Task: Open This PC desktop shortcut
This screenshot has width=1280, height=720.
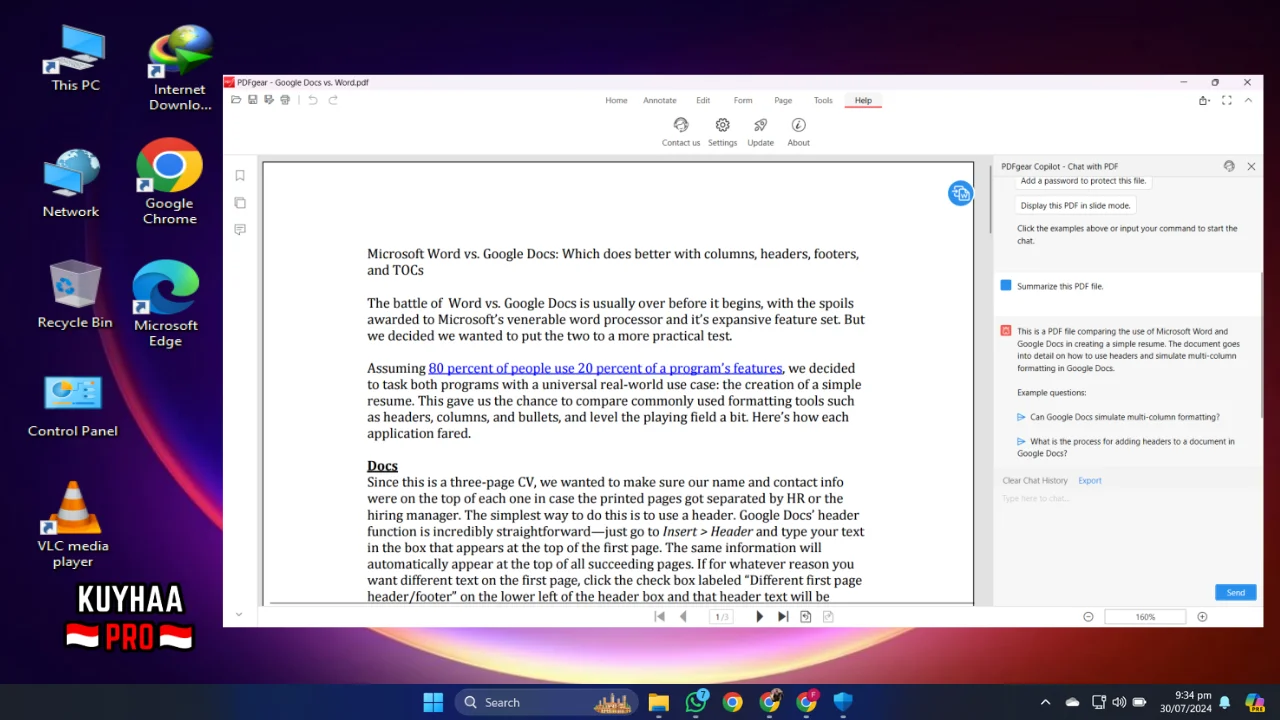Action: point(76,58)
